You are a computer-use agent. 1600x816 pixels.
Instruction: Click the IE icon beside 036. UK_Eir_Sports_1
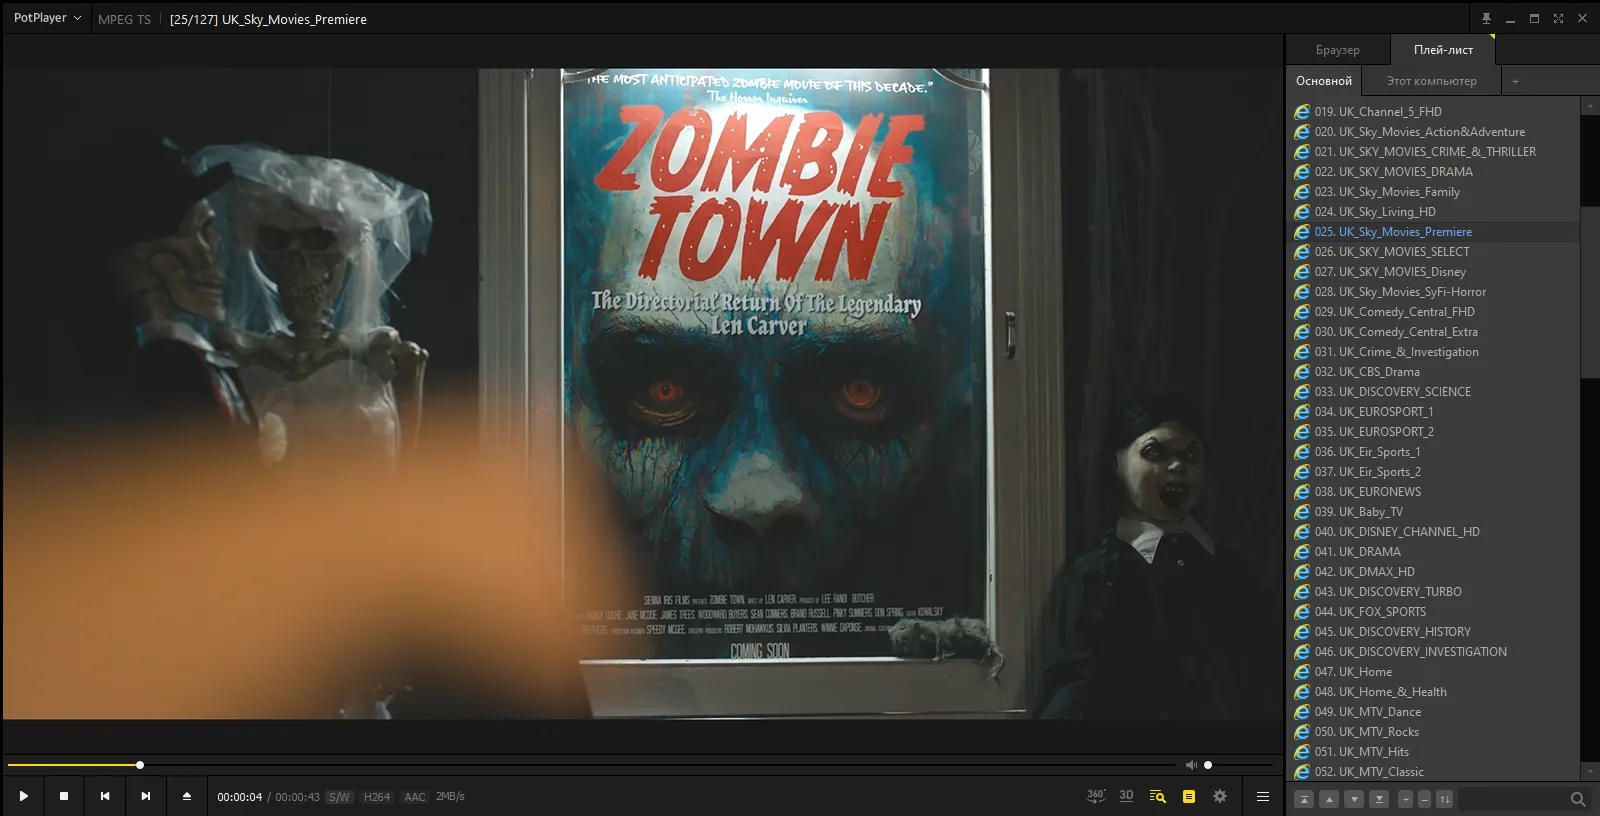[x=1302, y=452]
